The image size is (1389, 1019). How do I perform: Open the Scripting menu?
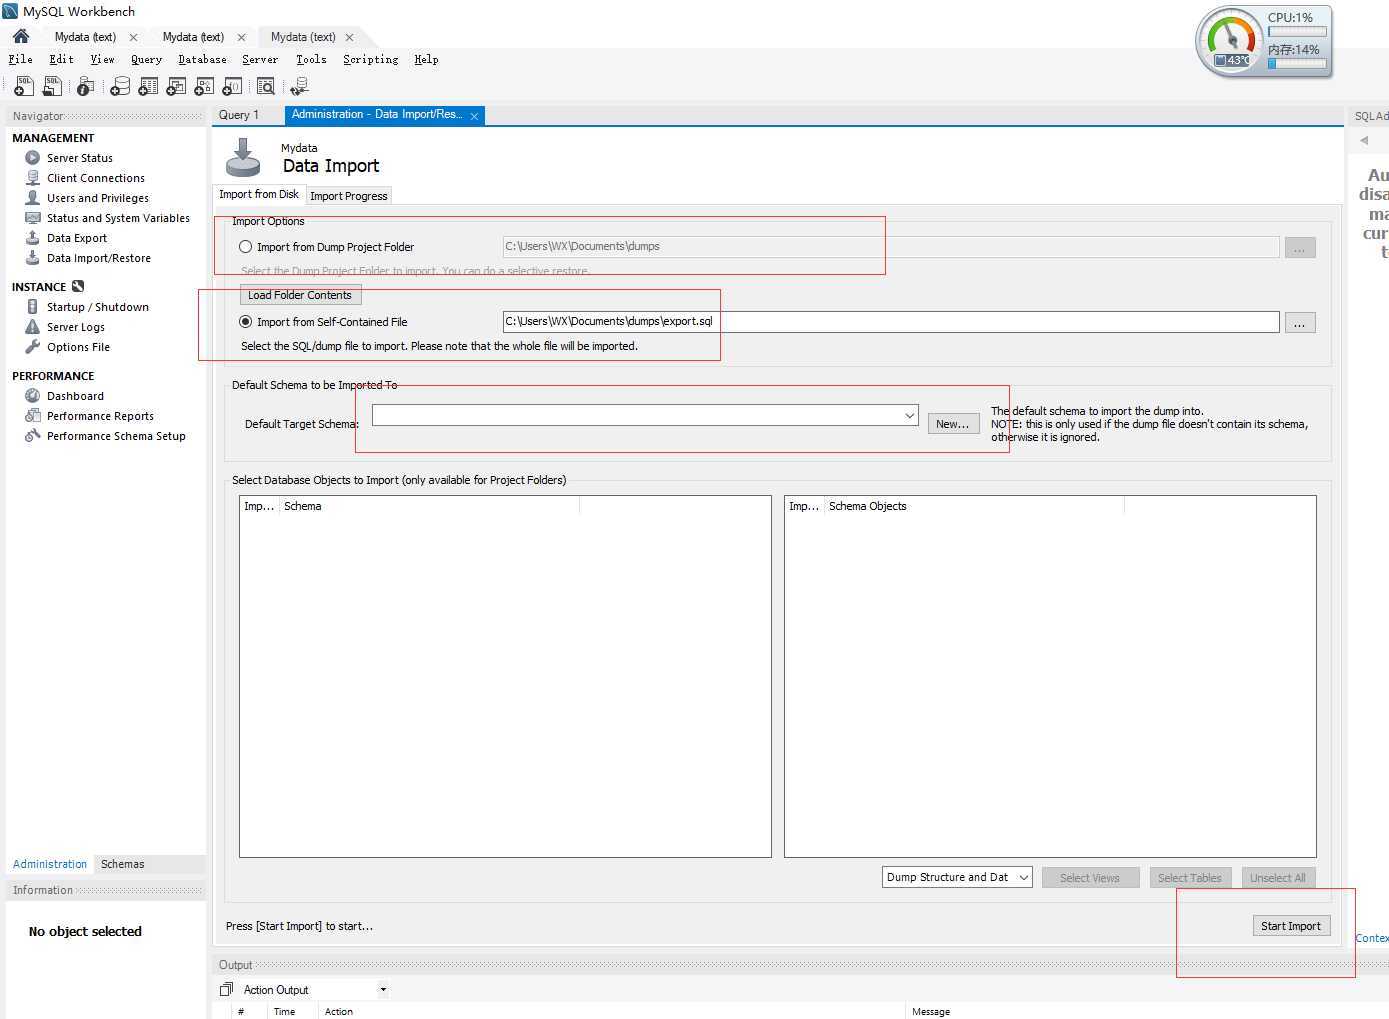[371, 59]
